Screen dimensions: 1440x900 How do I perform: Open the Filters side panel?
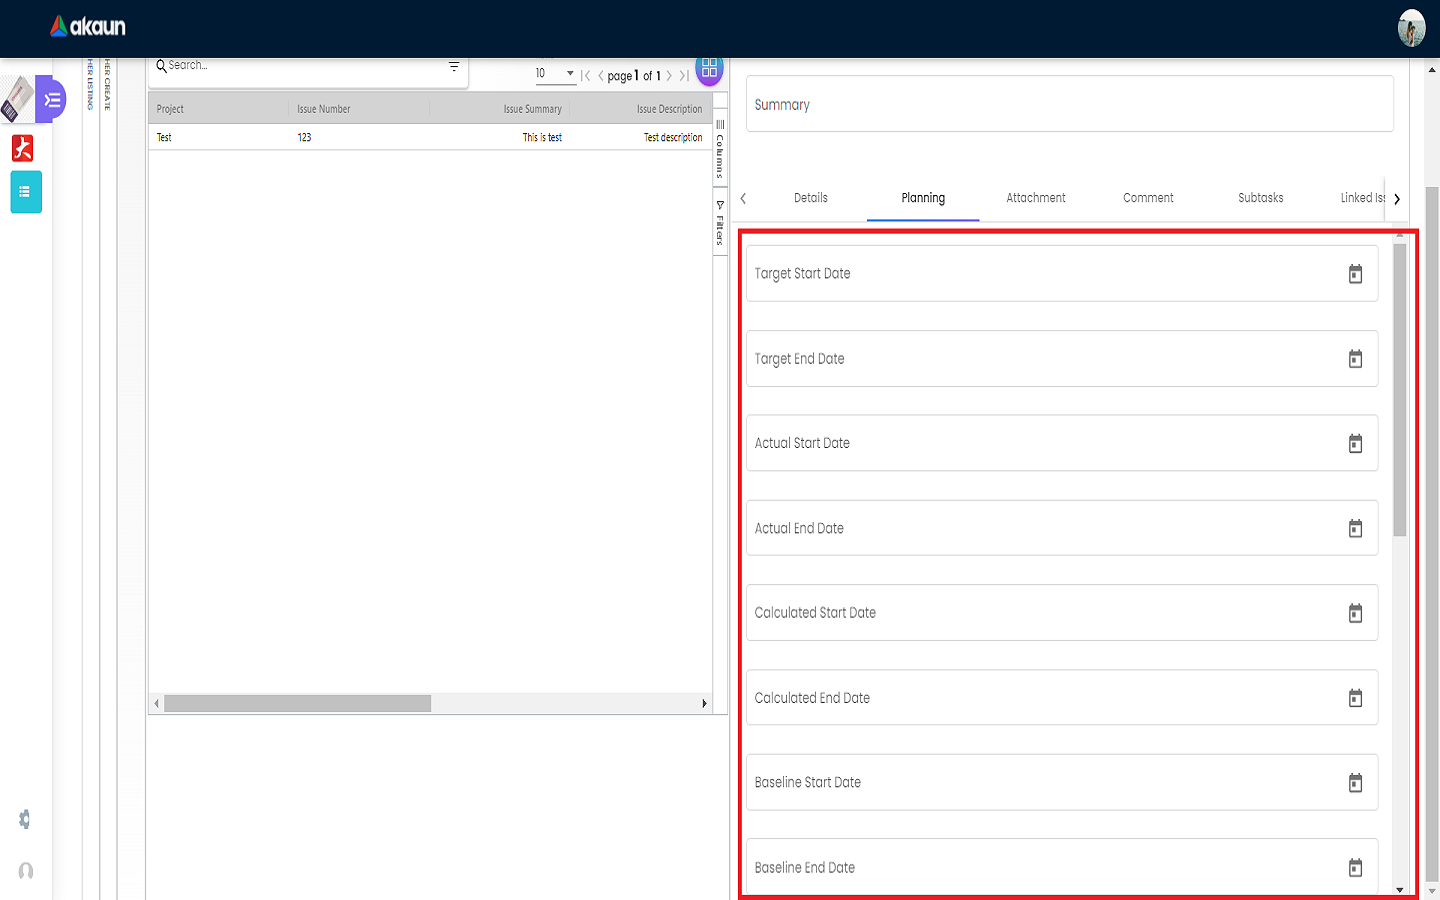pyautogui.click(x=720, y=222)
